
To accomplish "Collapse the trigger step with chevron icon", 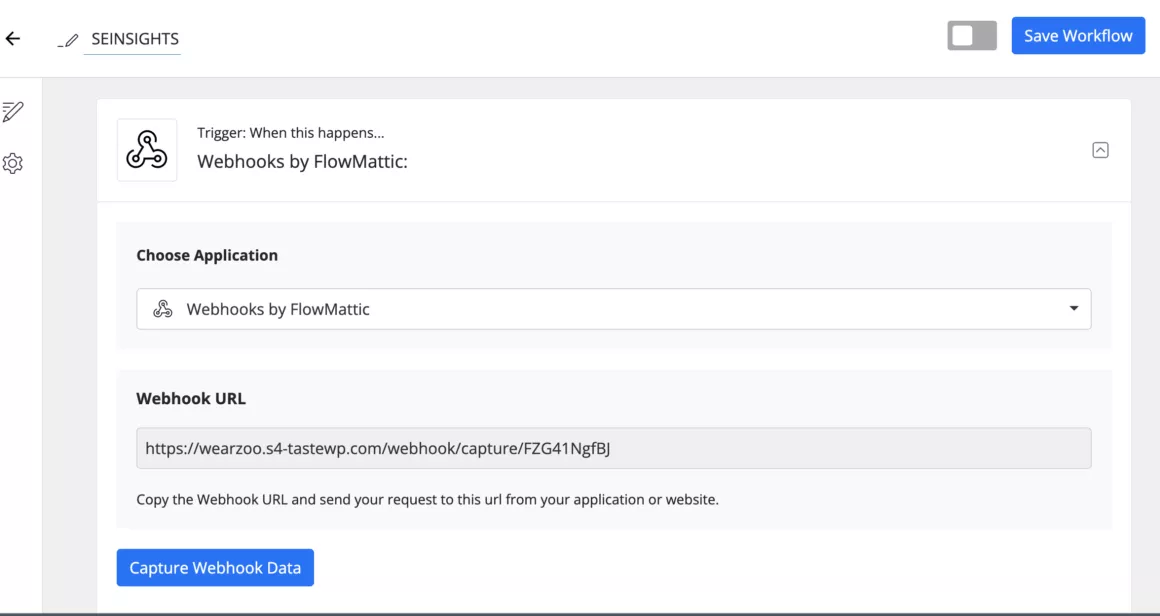I will coord(1100,150).
